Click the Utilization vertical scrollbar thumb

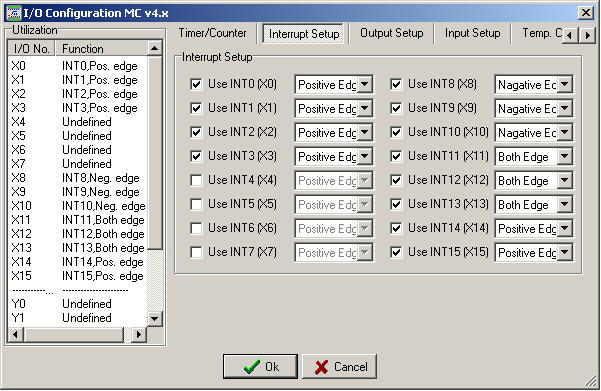tap(154, 153)
